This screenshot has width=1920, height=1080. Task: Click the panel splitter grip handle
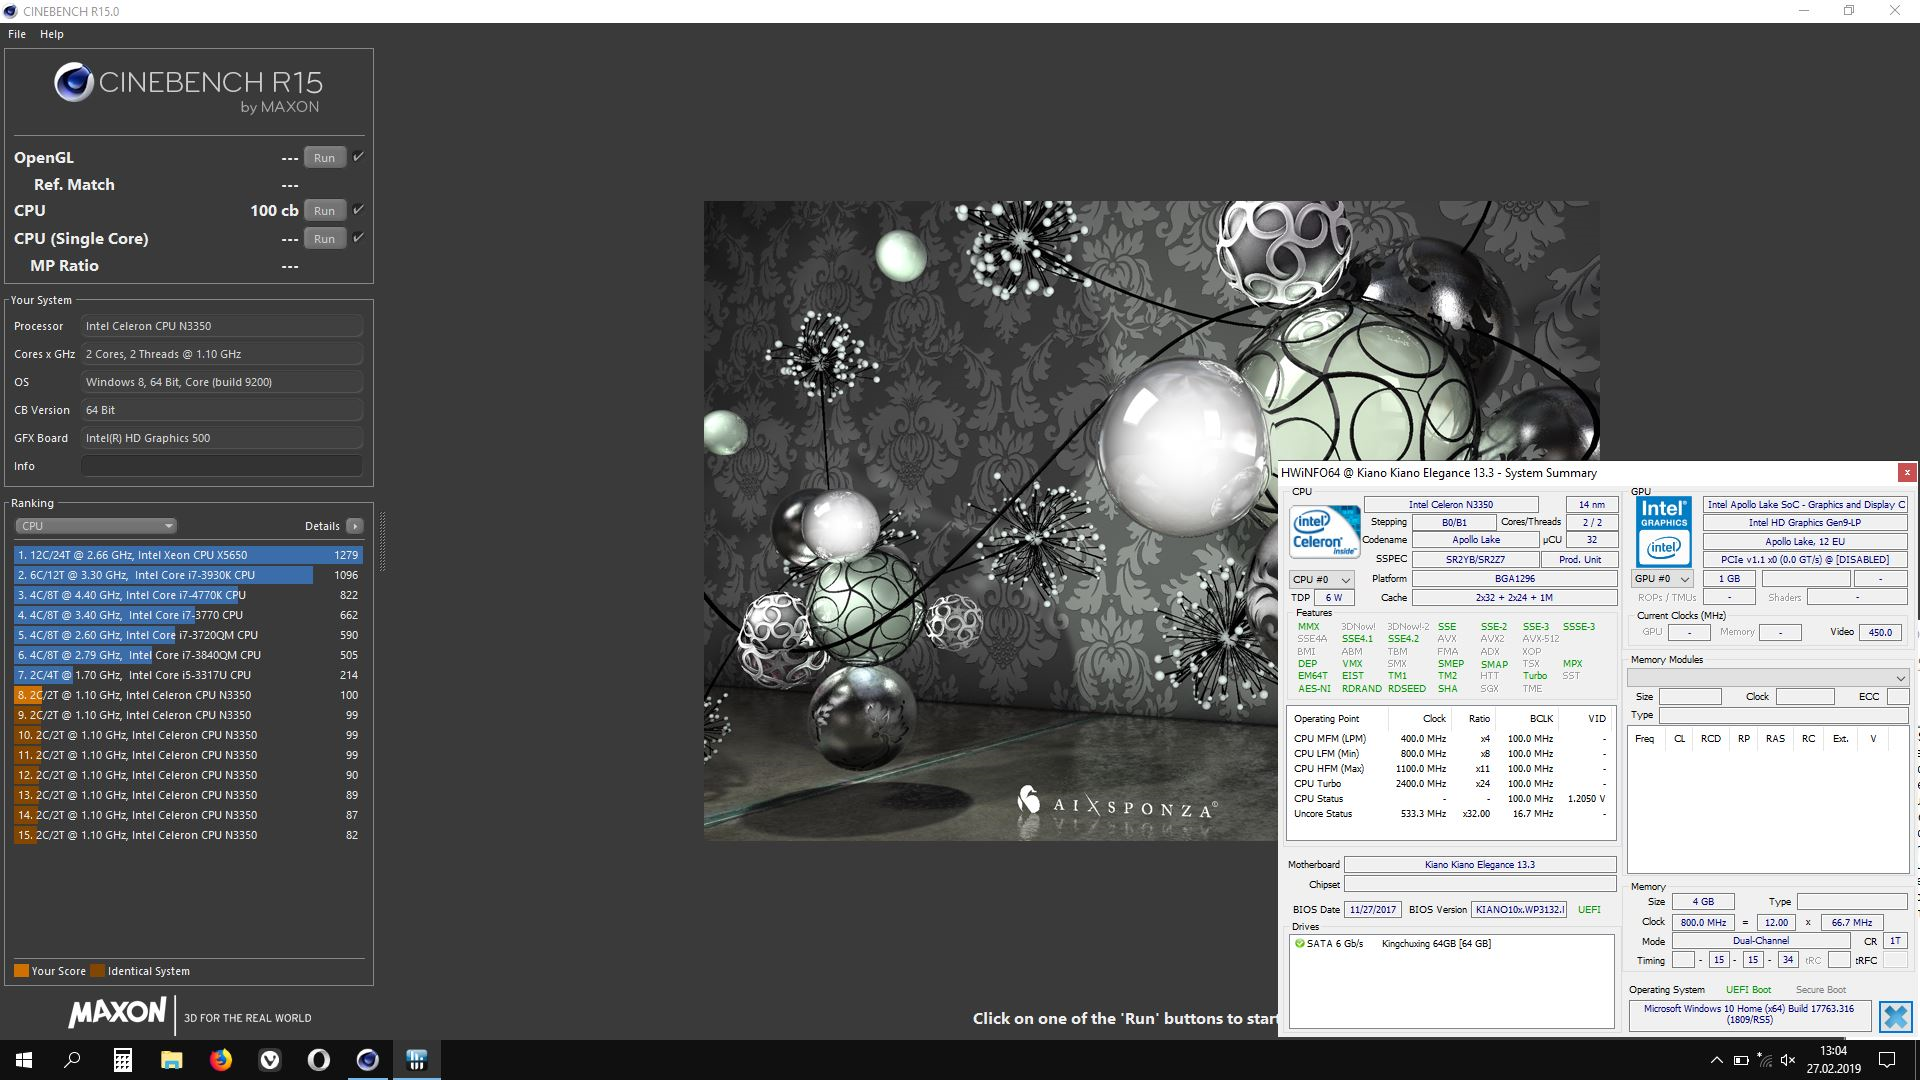tap(382, 541)
